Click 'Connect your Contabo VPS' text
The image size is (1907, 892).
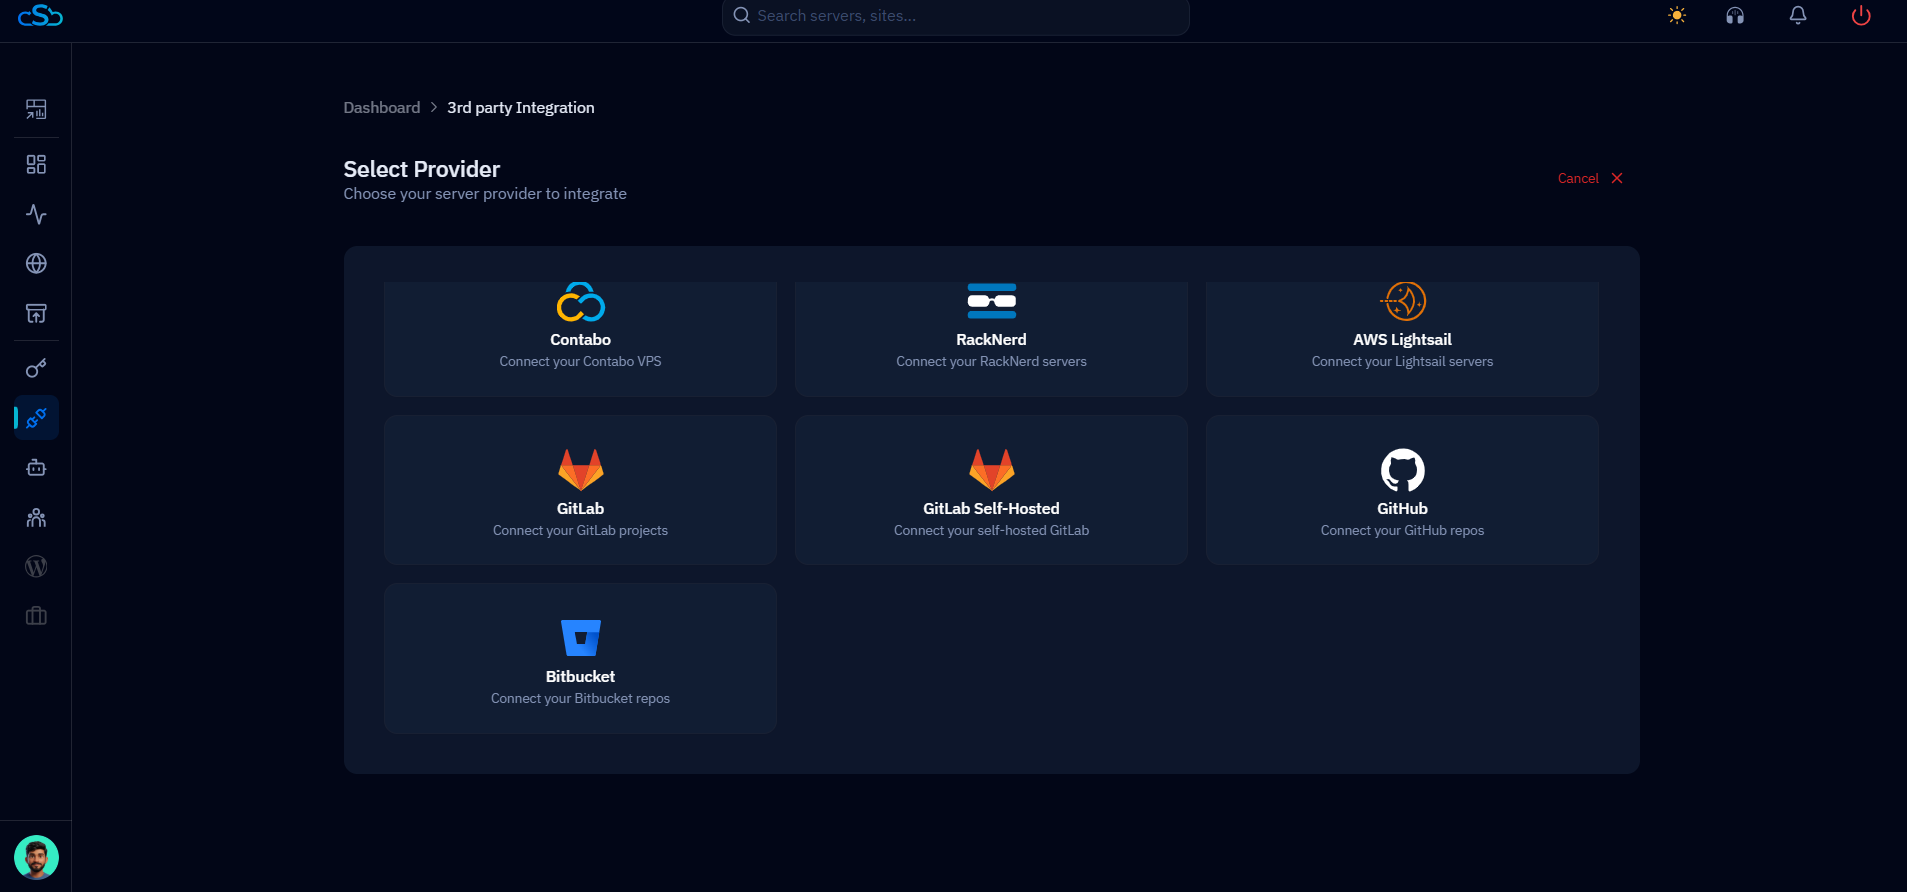click(x=580, y=362)
